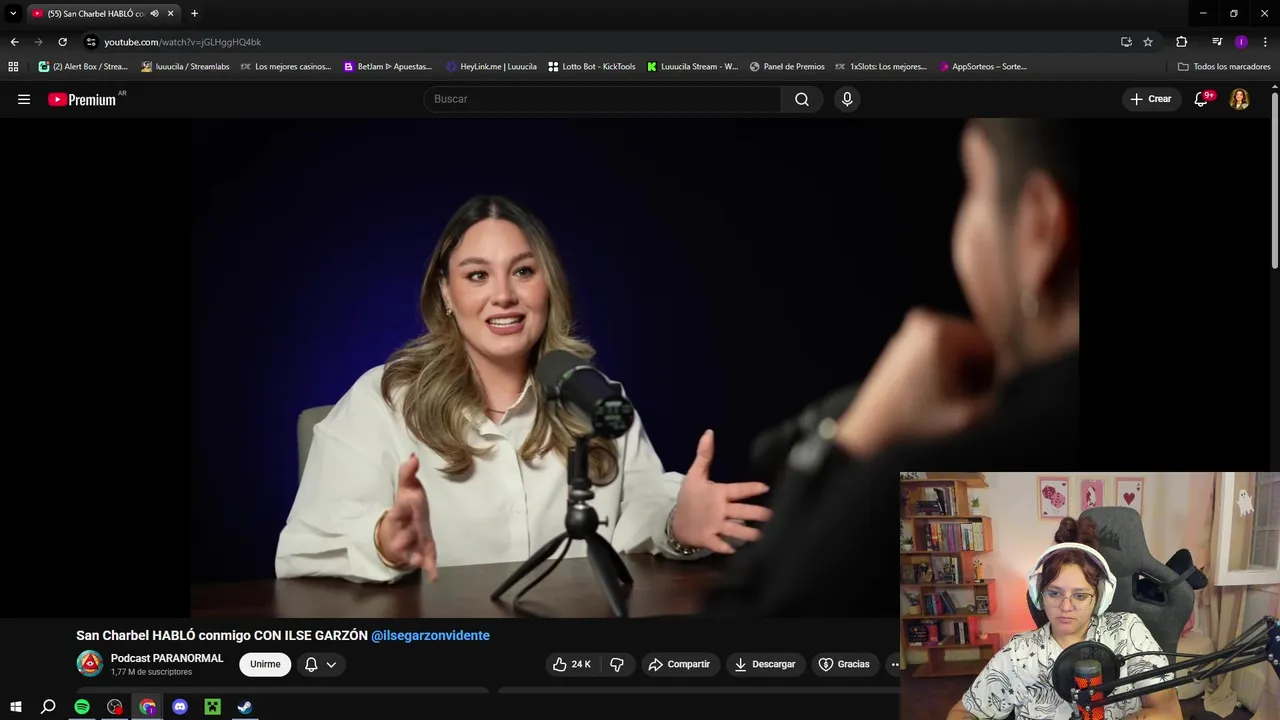Go back in browser history
The width and height of the screenshot is (1280, 720).
[14, 42]
